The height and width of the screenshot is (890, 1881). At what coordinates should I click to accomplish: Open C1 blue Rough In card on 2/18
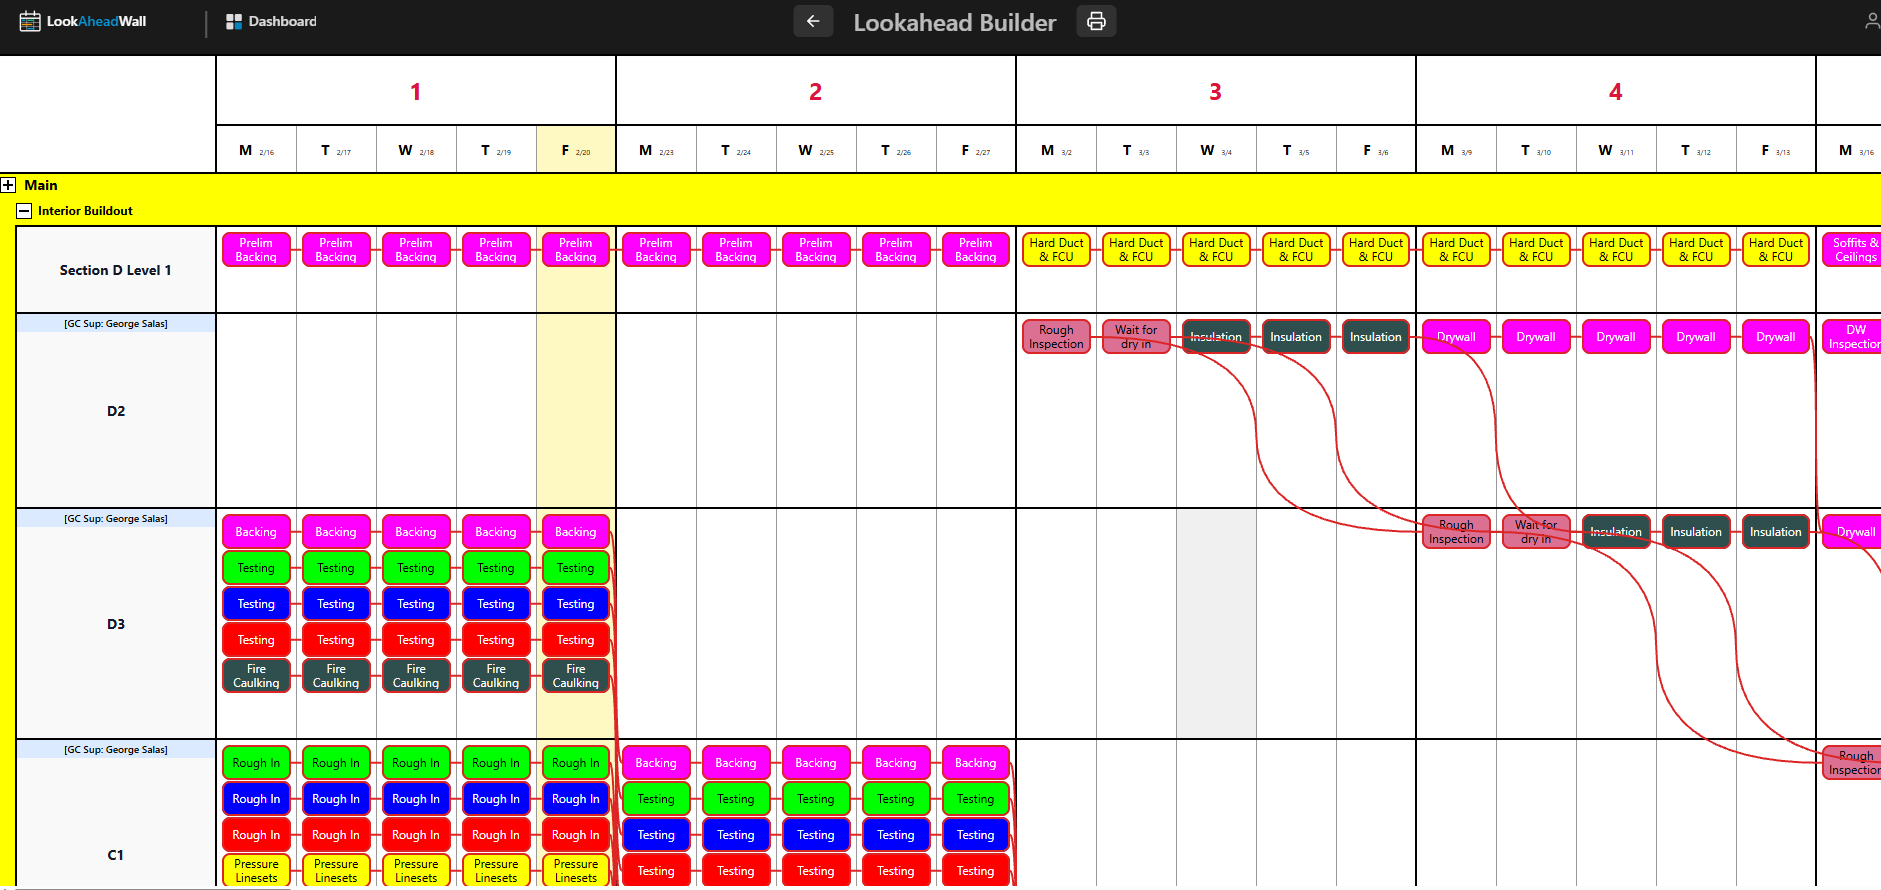416,799
